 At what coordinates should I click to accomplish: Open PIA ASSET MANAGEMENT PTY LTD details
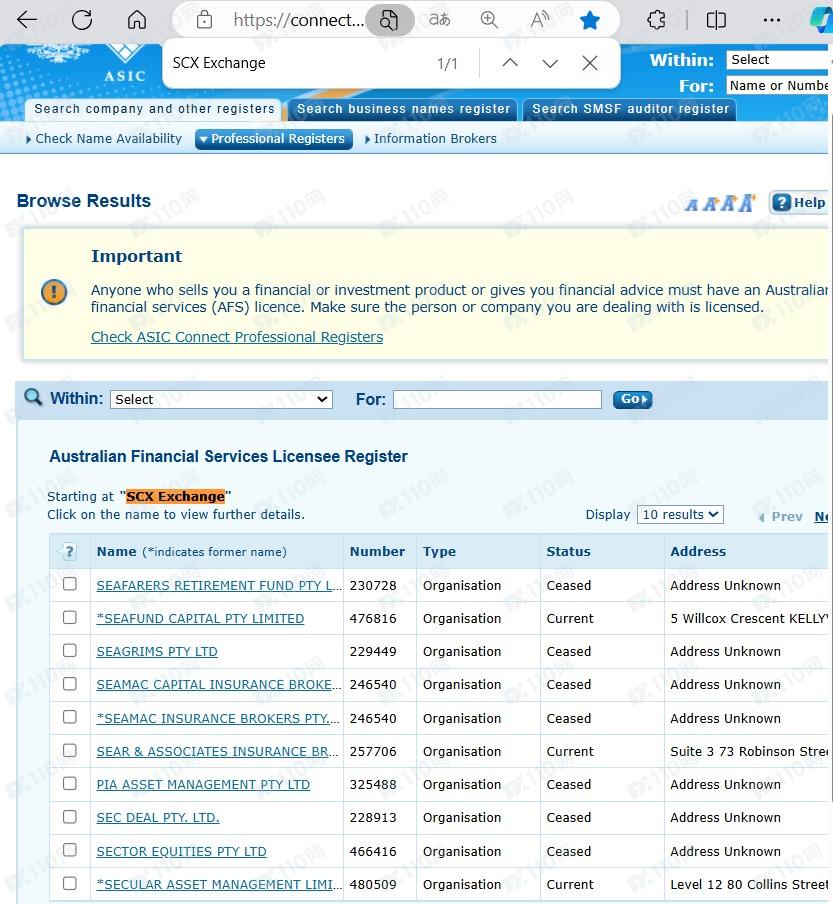pyautogui.click(x=203, y=785)
